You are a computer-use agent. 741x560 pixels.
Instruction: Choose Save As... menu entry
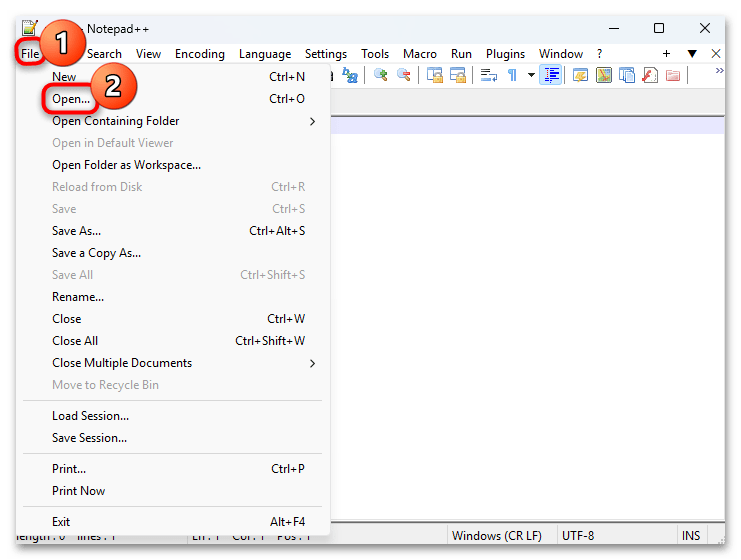point(173,231)
